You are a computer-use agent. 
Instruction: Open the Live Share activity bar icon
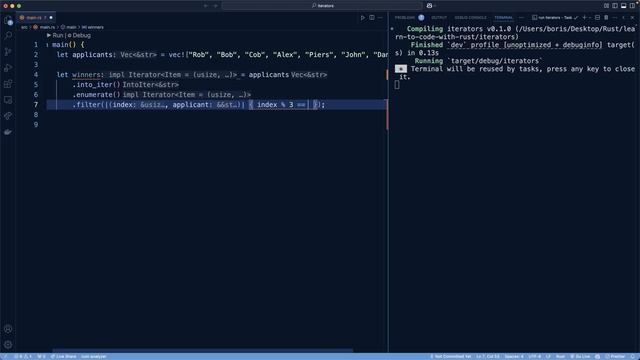coord(8,116)
